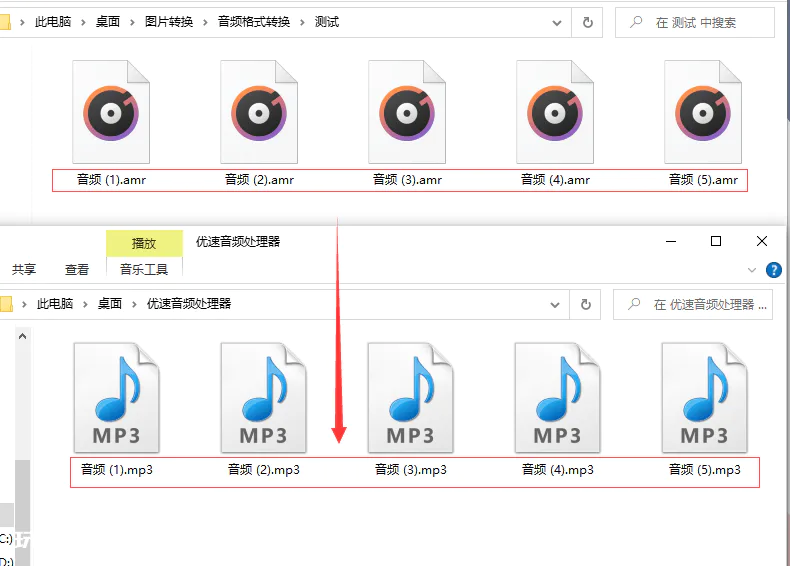Expand chevron after 音频格式转换 in path
This screenshot has width=790, height=566.
302,22
